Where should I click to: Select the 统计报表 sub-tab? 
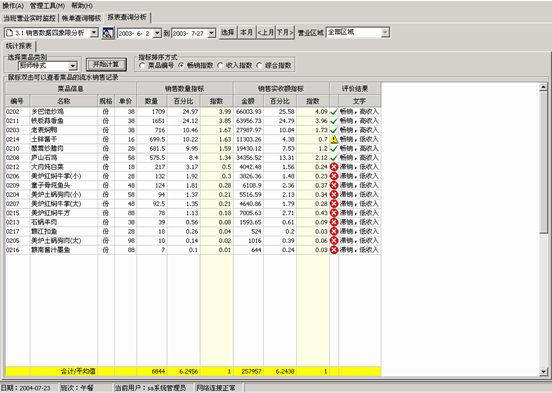click(x=19, y=46)
